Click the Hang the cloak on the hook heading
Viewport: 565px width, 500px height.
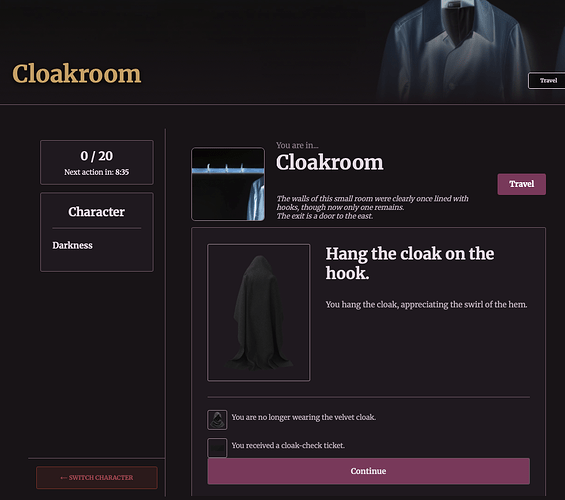click(410, 263)
